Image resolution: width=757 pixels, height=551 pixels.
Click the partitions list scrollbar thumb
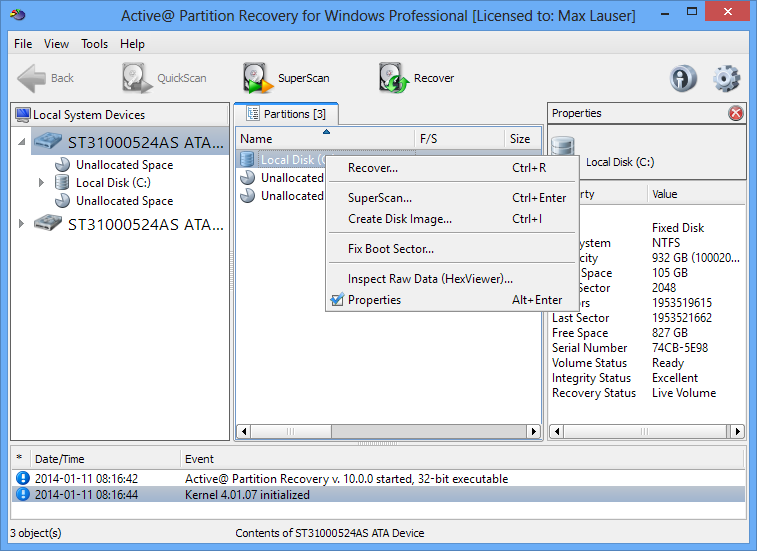pyautogui.click(x=291, y=431)
